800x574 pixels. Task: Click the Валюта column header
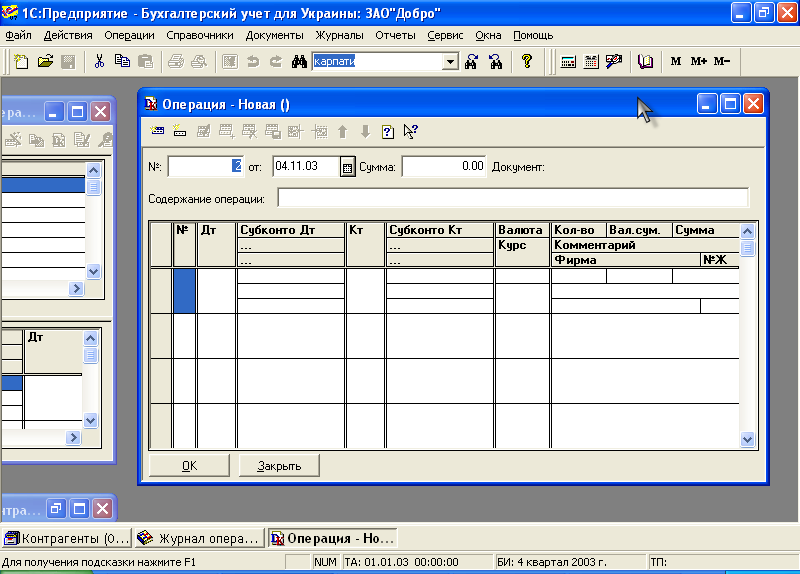coord(522,230)
